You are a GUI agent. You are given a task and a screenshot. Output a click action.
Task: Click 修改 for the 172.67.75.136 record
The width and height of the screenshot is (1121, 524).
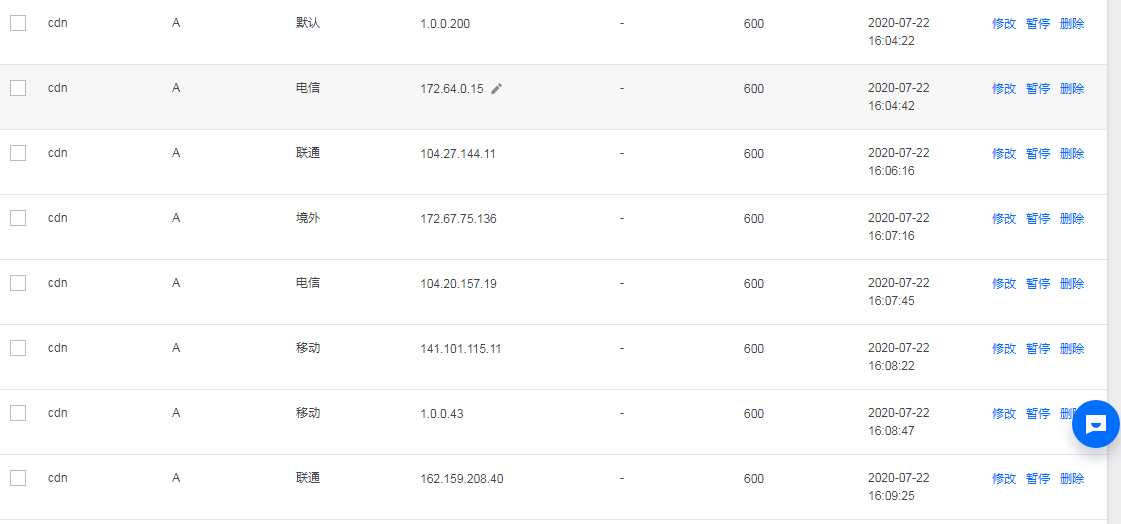pos(1004,219)
